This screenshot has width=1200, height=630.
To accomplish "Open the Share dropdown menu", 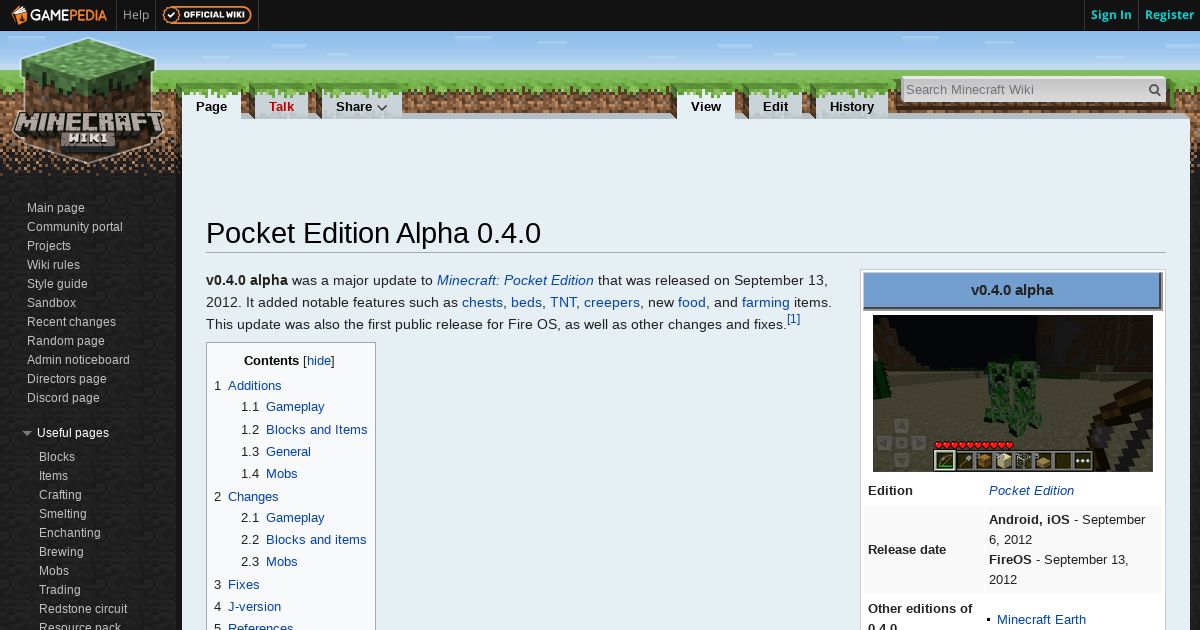I will click(361, 107).
